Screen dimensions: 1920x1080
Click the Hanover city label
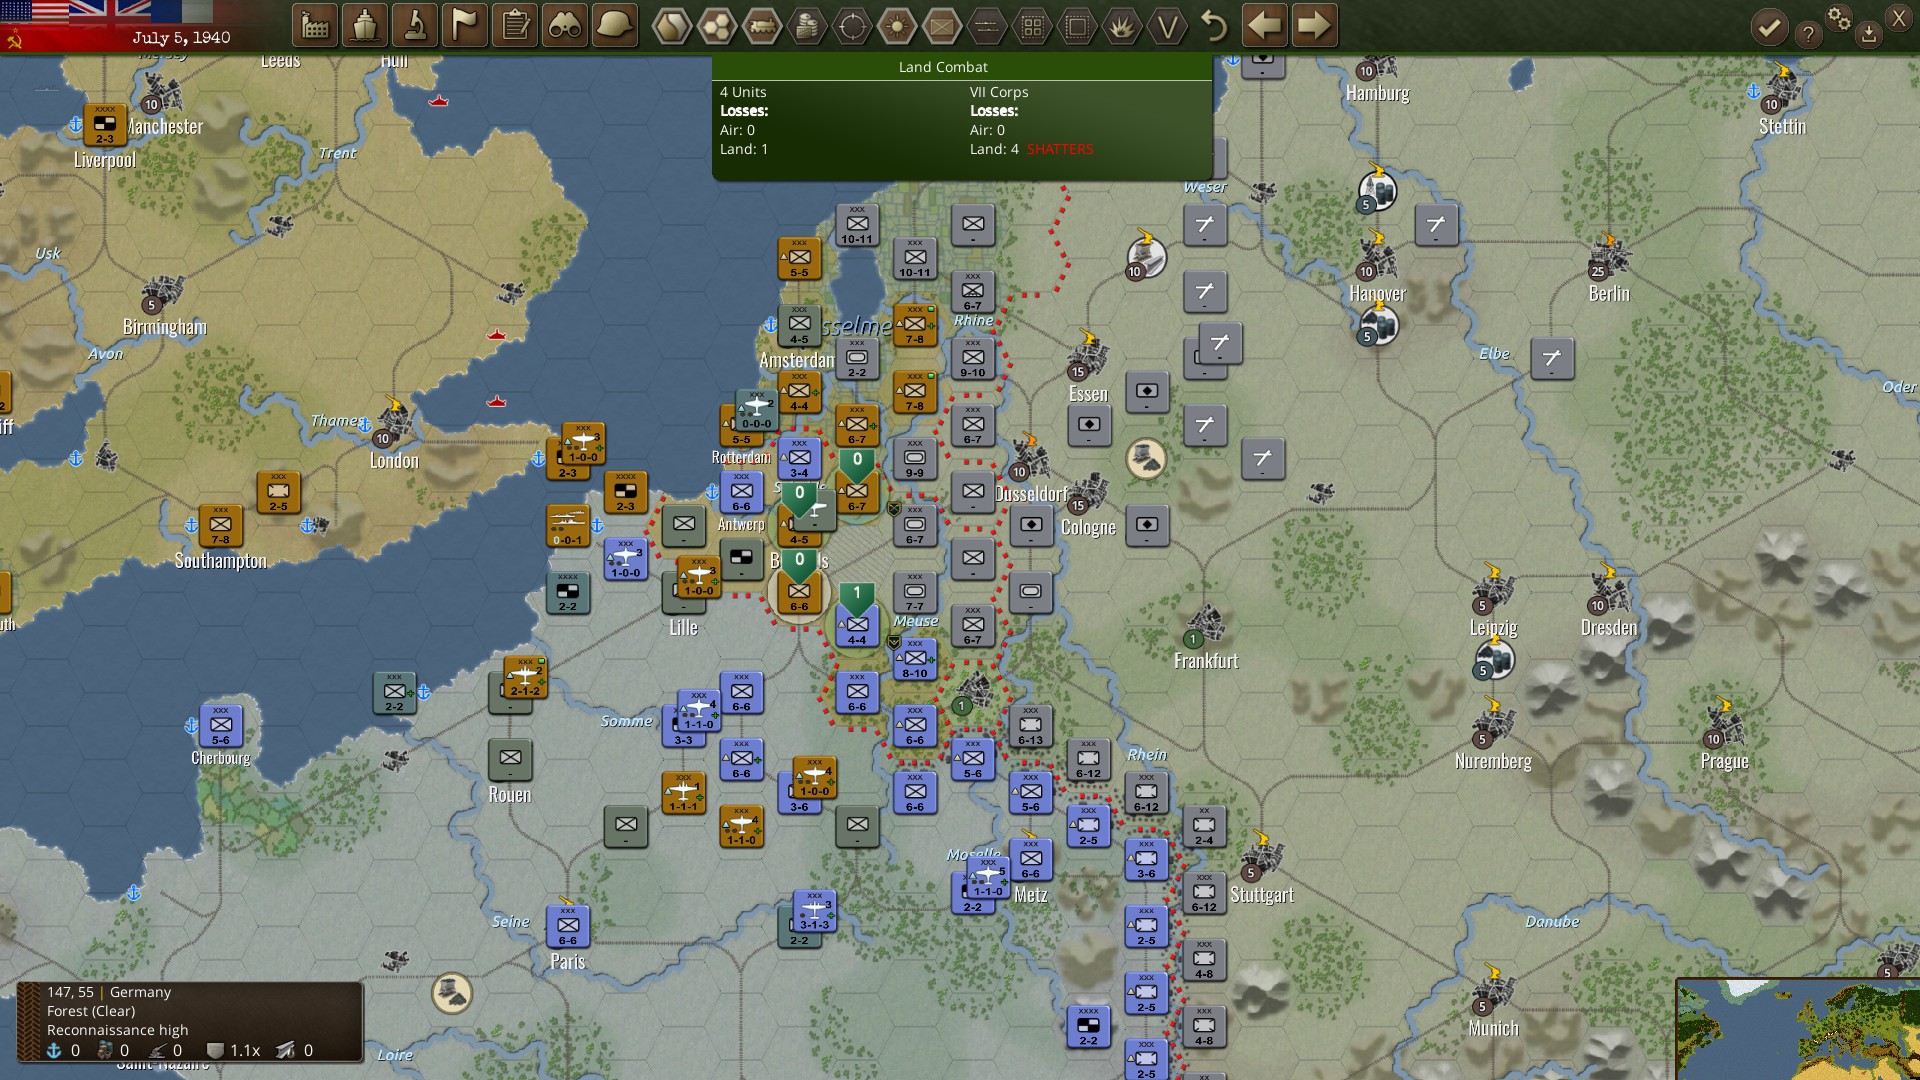1378,294
